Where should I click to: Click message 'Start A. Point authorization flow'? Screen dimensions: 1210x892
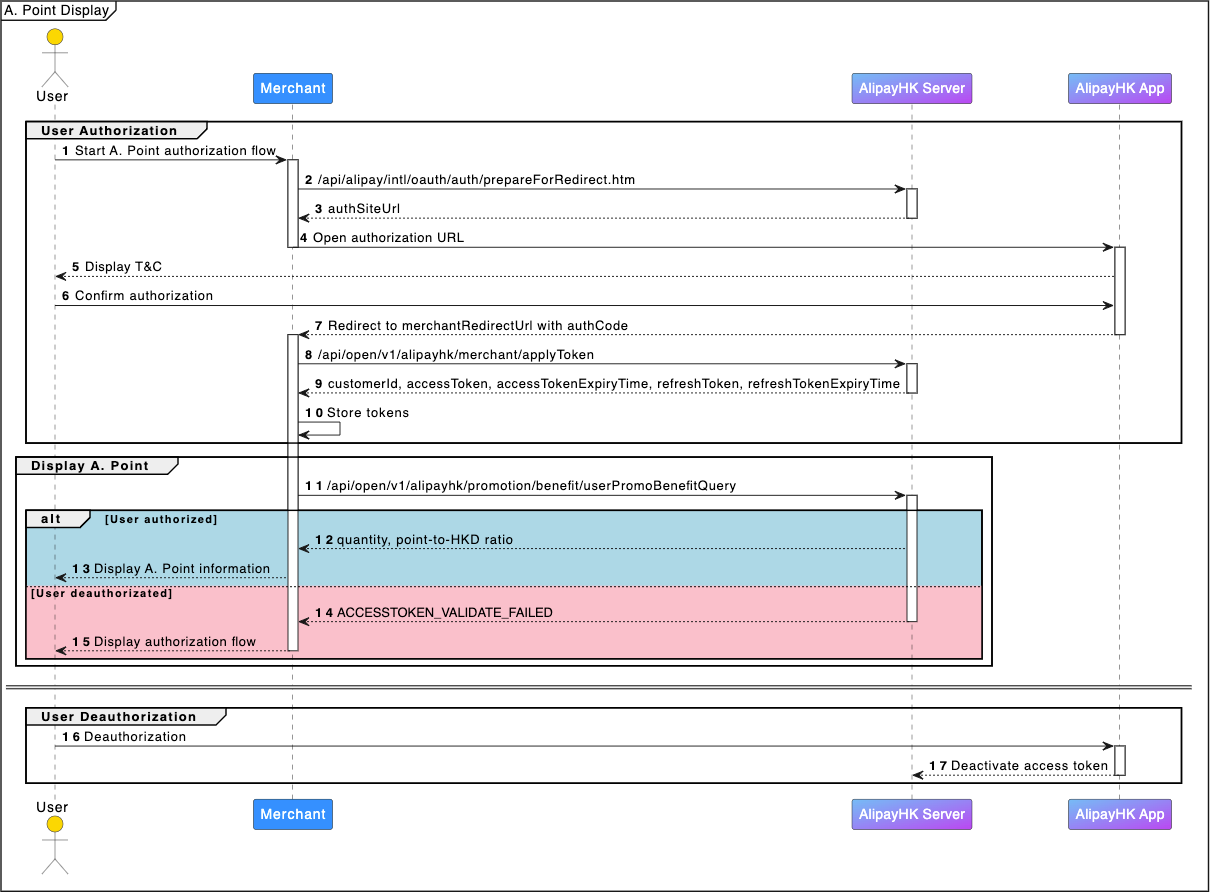pyautogui.click(x=175, y=150)
